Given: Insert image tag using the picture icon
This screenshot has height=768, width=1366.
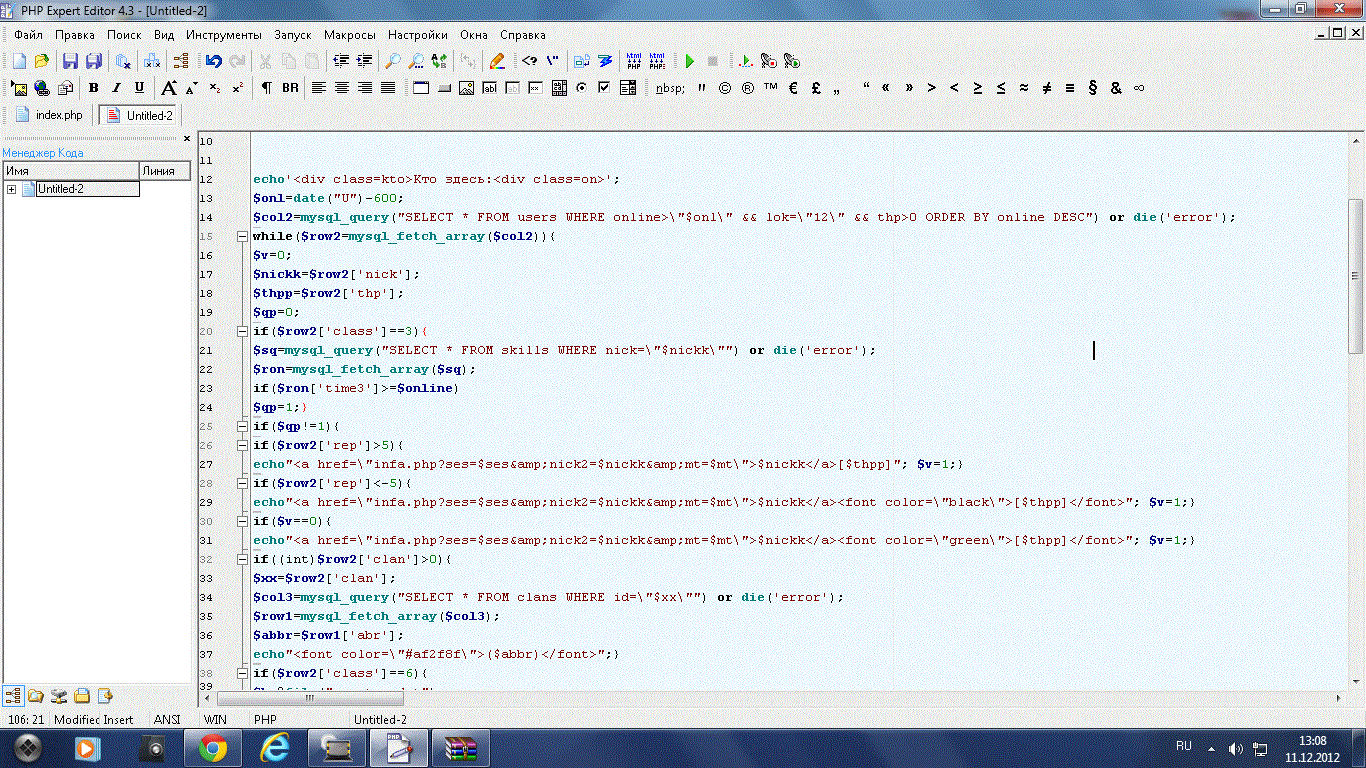Looking at the screenshot, I should (466, 88).
